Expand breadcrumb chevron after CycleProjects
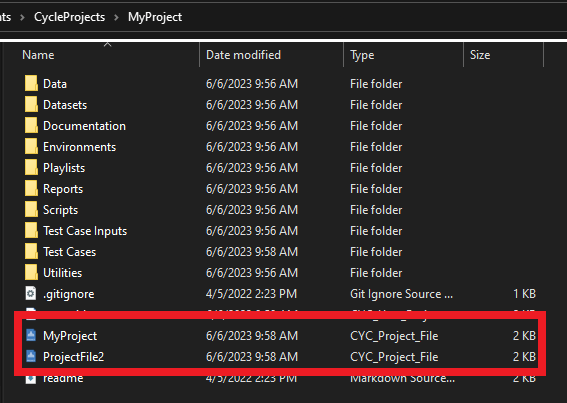 [116, 17]
